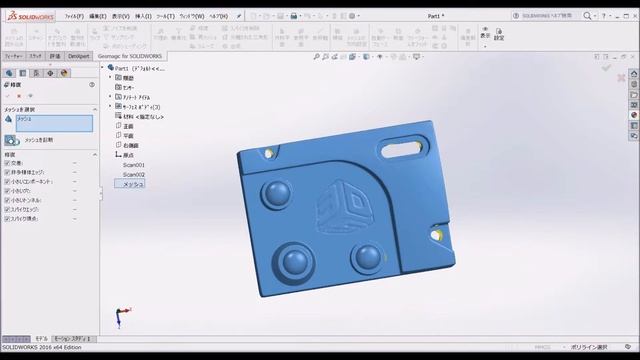Toggle the 小さいコンポーネント checkbox
The image size is (640, 360).
click(7, 182)
